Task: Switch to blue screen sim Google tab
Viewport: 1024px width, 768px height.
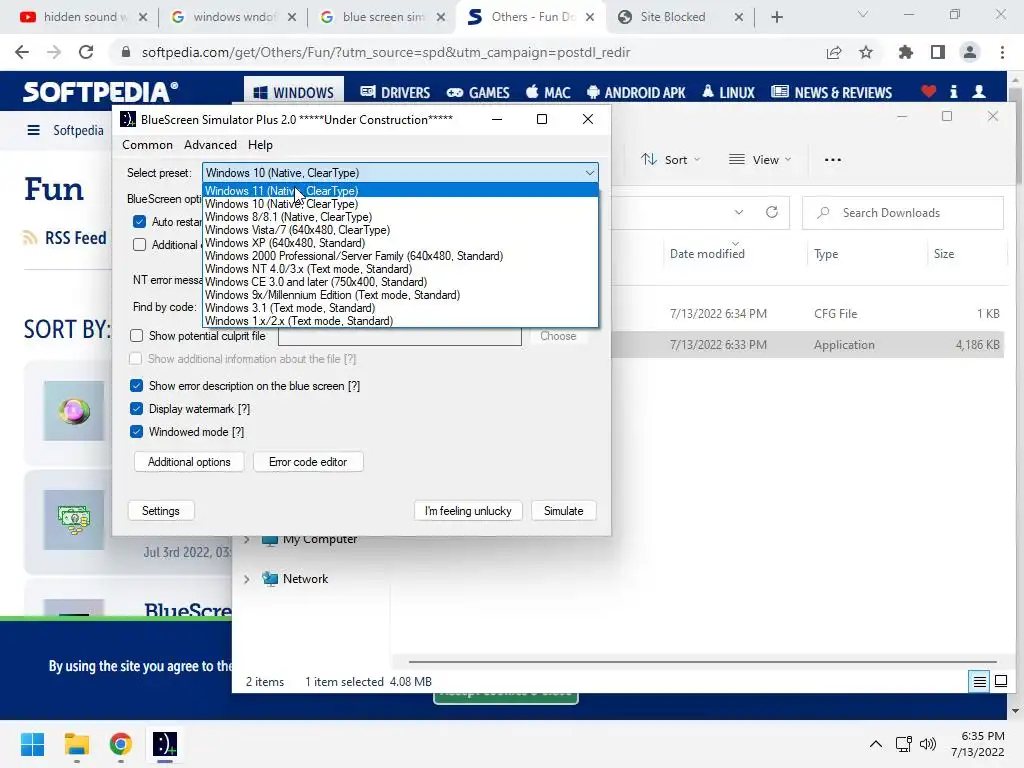Action: (x=383, y=17)
